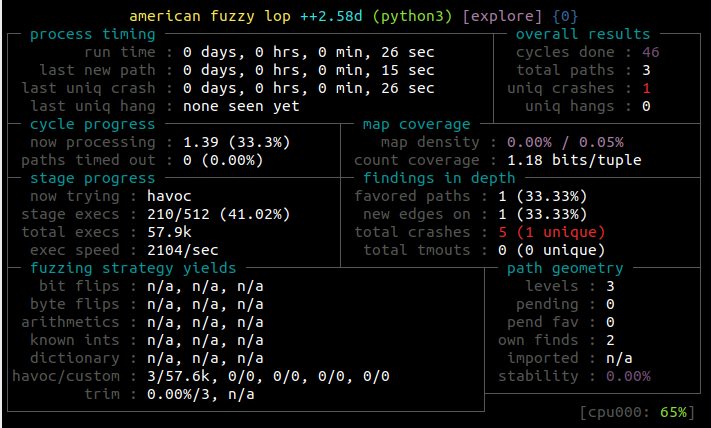
Task: Click the 'new edges on' label
Action: pos(417,214)
